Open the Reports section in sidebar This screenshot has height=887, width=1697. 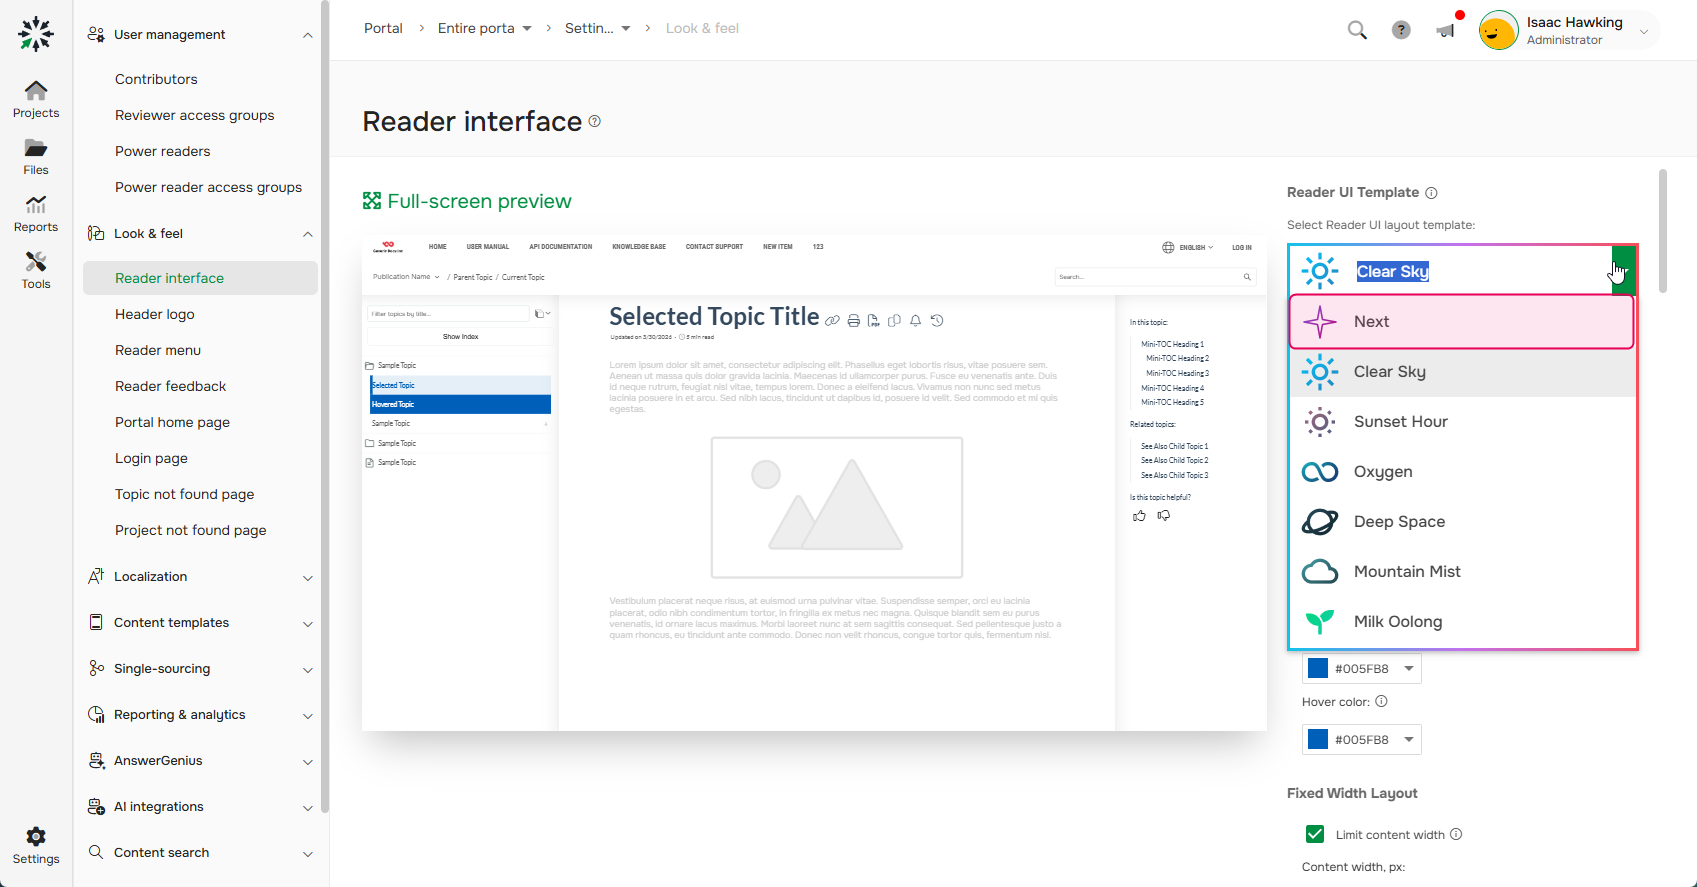pos(36,214)
